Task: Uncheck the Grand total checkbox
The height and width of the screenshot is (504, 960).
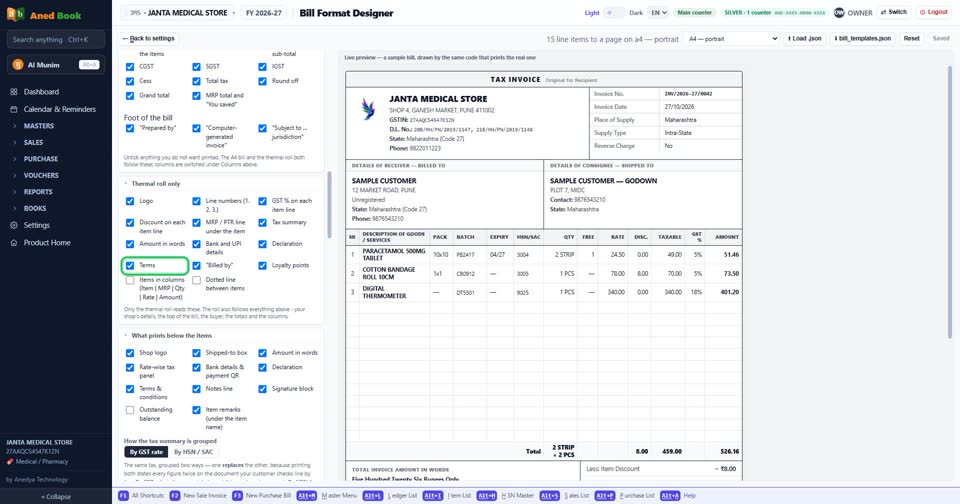Action: (130, 96)
